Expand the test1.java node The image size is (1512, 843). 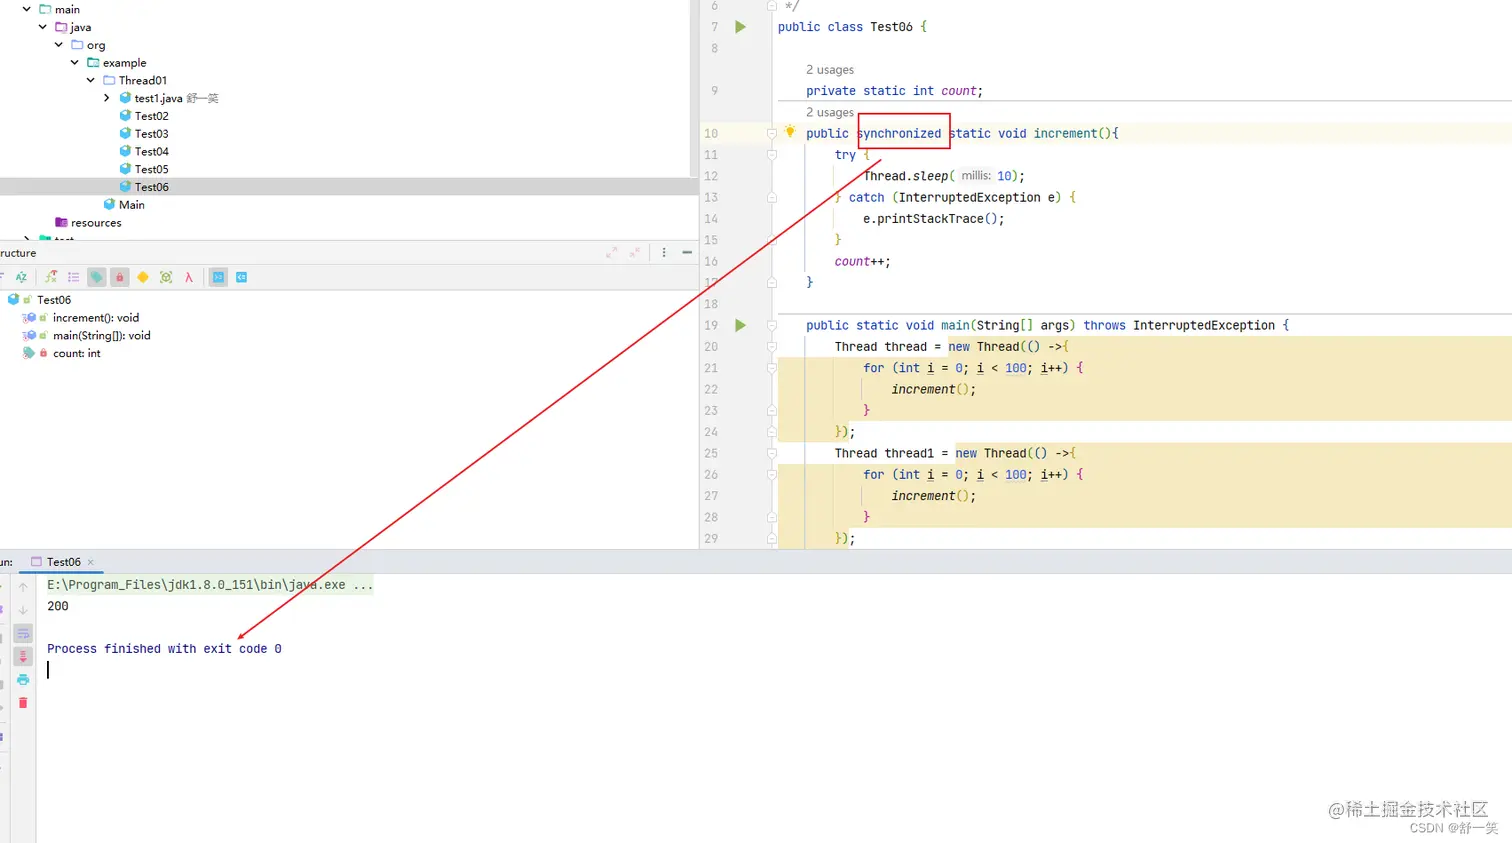(107, 98)
